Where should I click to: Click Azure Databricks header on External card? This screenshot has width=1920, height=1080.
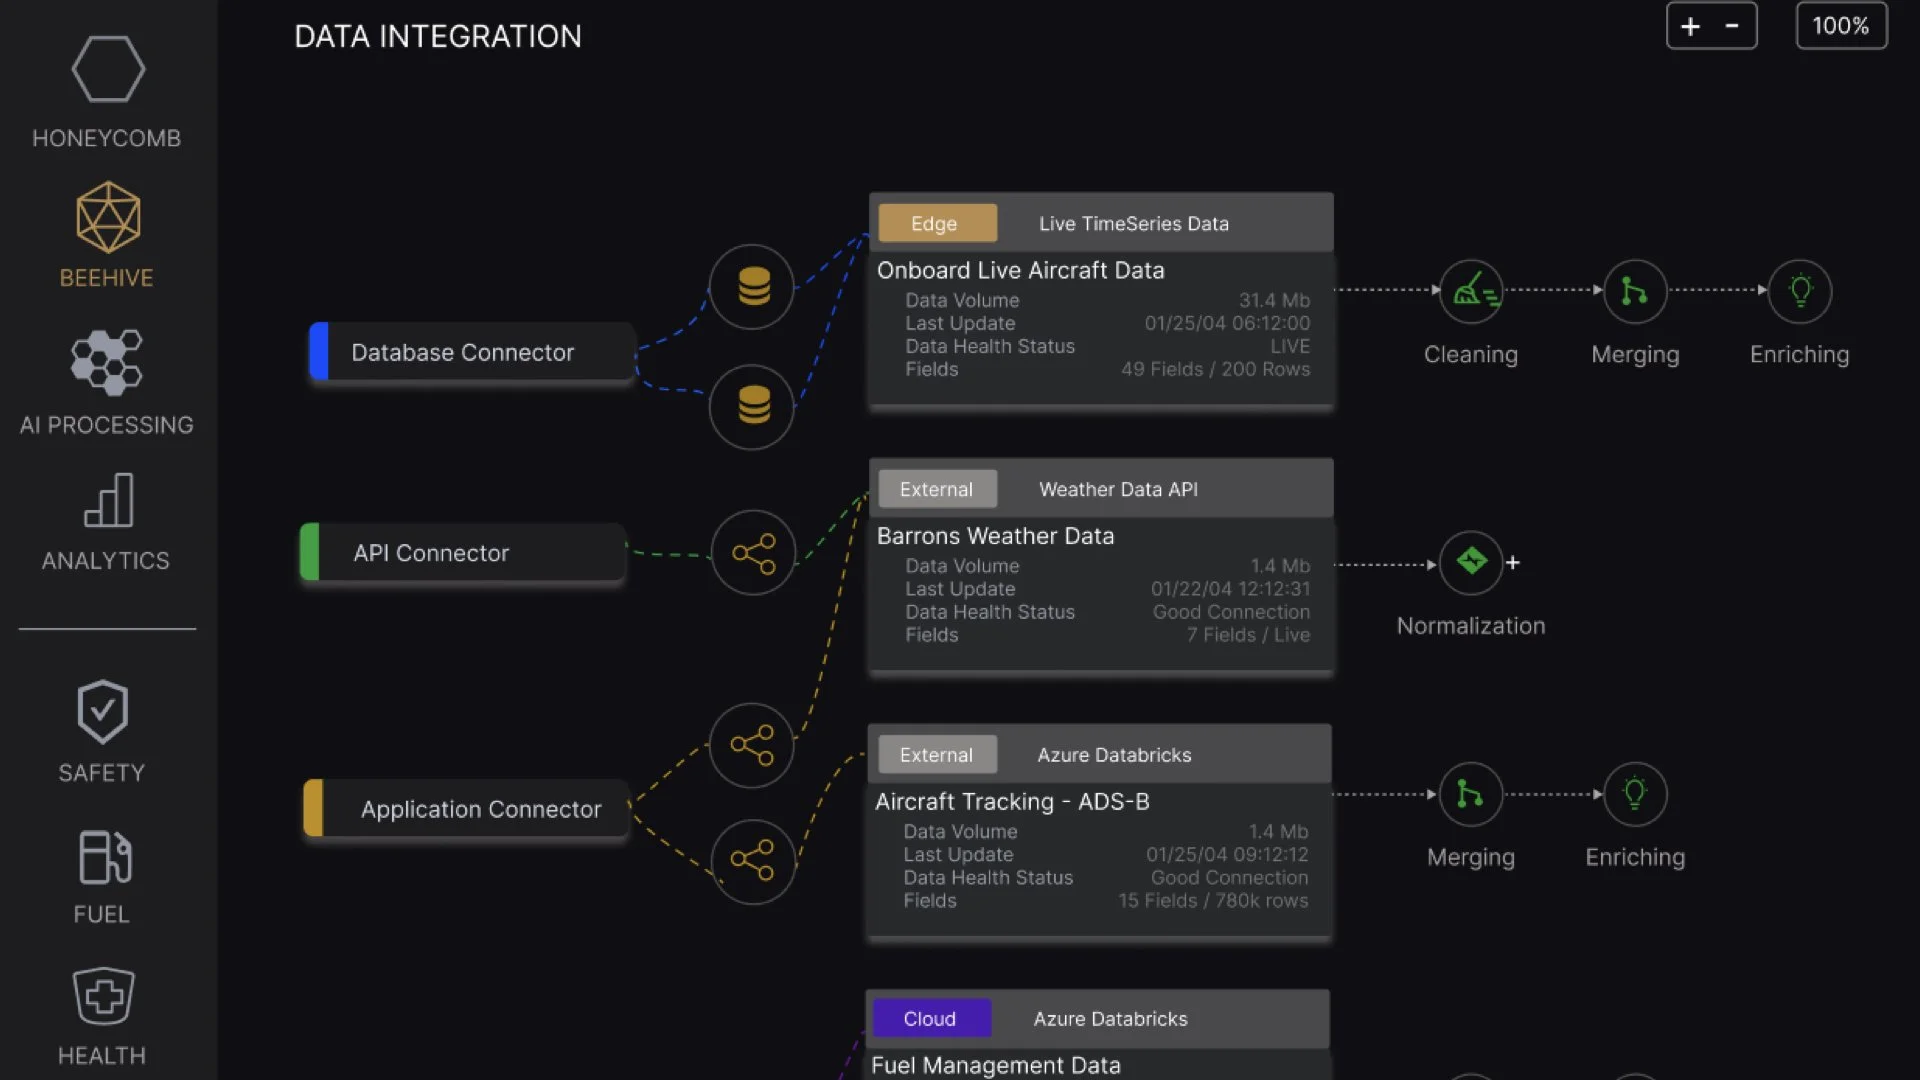point(1114,755)
